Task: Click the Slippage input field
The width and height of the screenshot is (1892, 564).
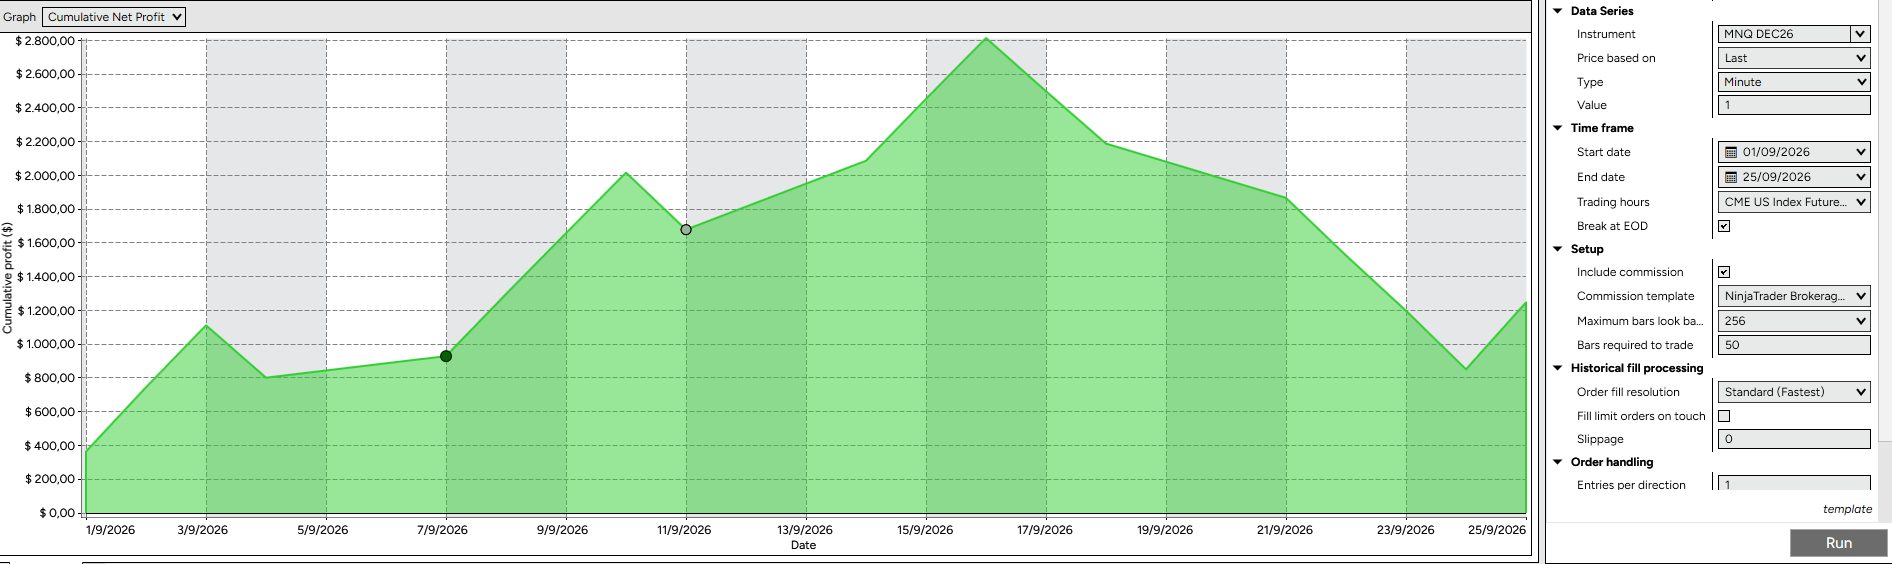Action: coord(1794,439)
